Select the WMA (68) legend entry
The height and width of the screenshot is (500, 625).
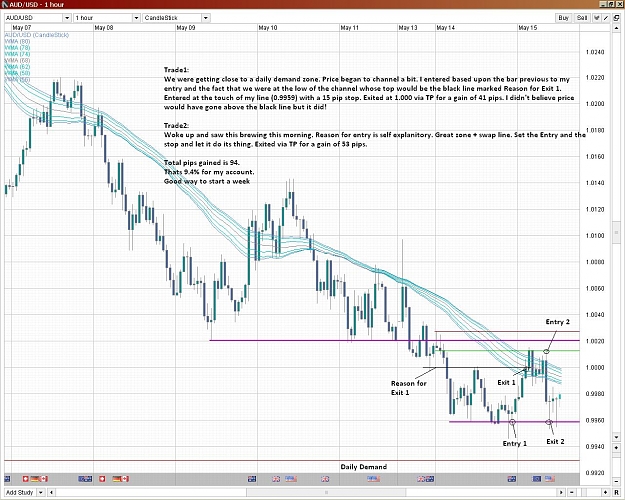[17, 61]
